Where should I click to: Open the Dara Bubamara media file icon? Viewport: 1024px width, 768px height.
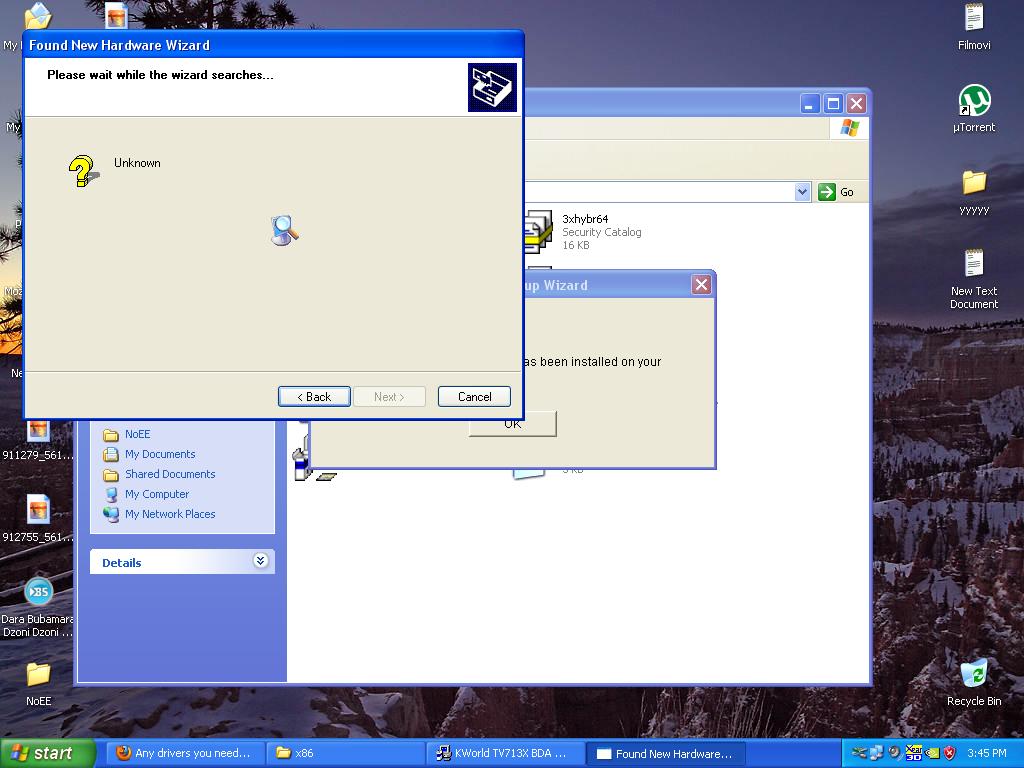pyautogui.click(x=38, y=591)
